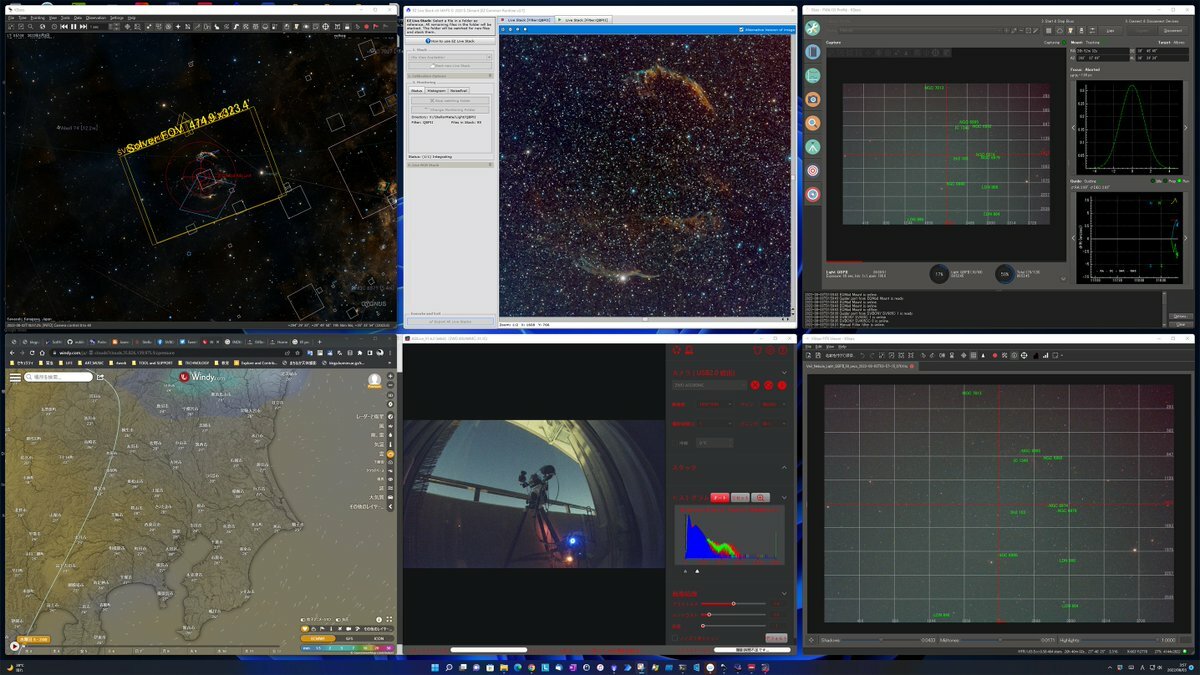
Task: Collapse the histogram section chevron in camera app
Action: (784, 497)
